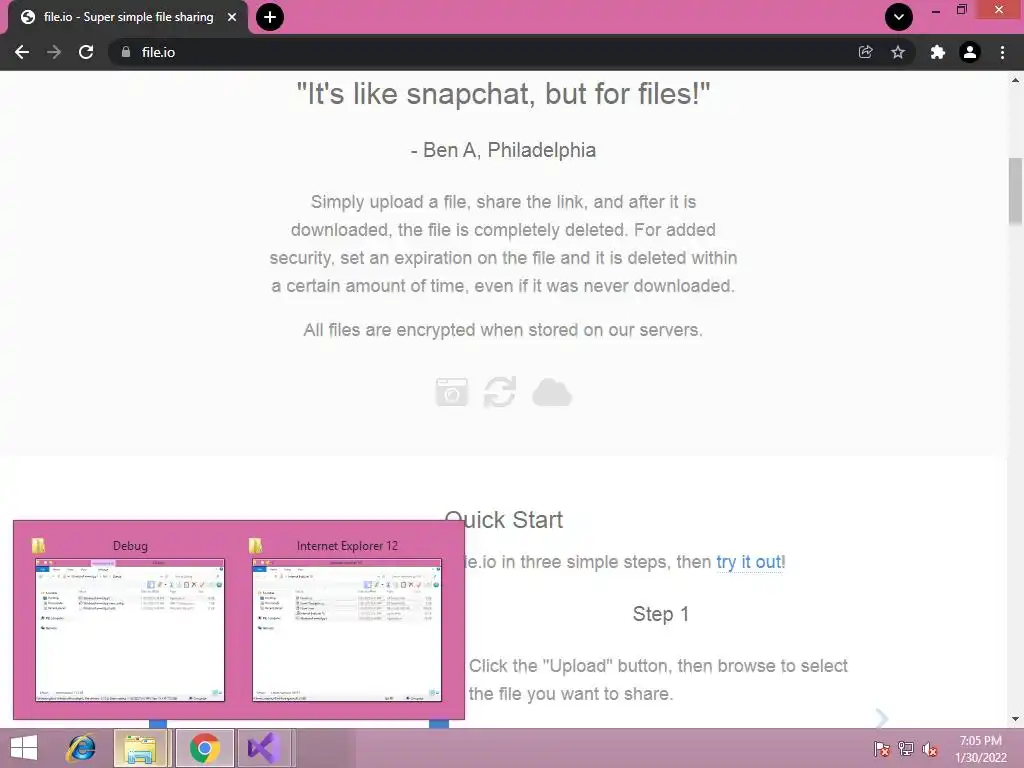The height and width of the screenshot is (768, 1024).
Task: Open File Explorer taskbar icon
Action: point(141,748)
